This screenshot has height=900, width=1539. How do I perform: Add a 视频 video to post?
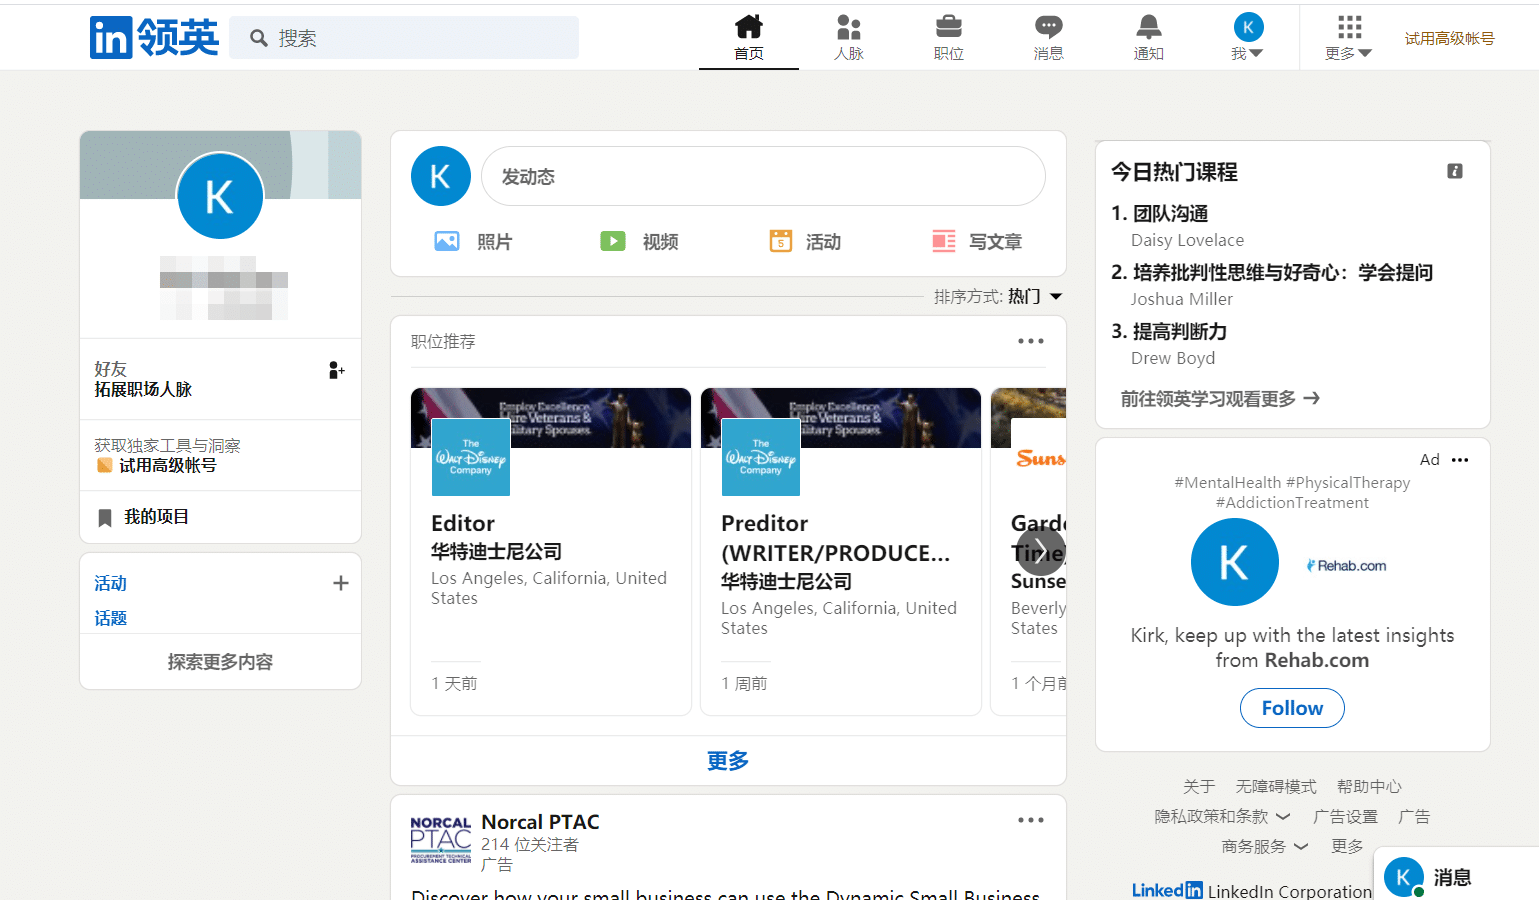639,241
